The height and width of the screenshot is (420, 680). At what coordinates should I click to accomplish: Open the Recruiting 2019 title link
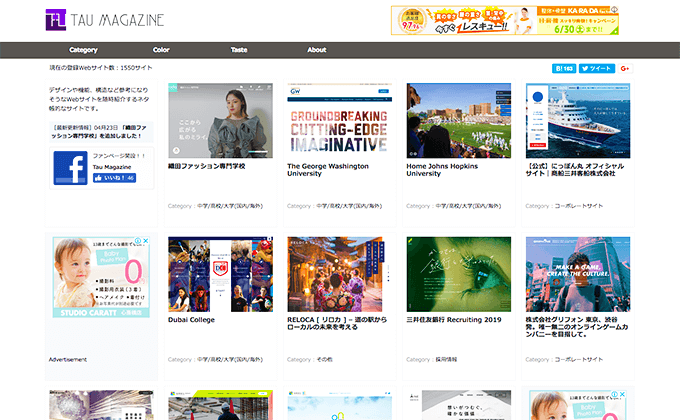pyautogui.click(x=454, y=320)
